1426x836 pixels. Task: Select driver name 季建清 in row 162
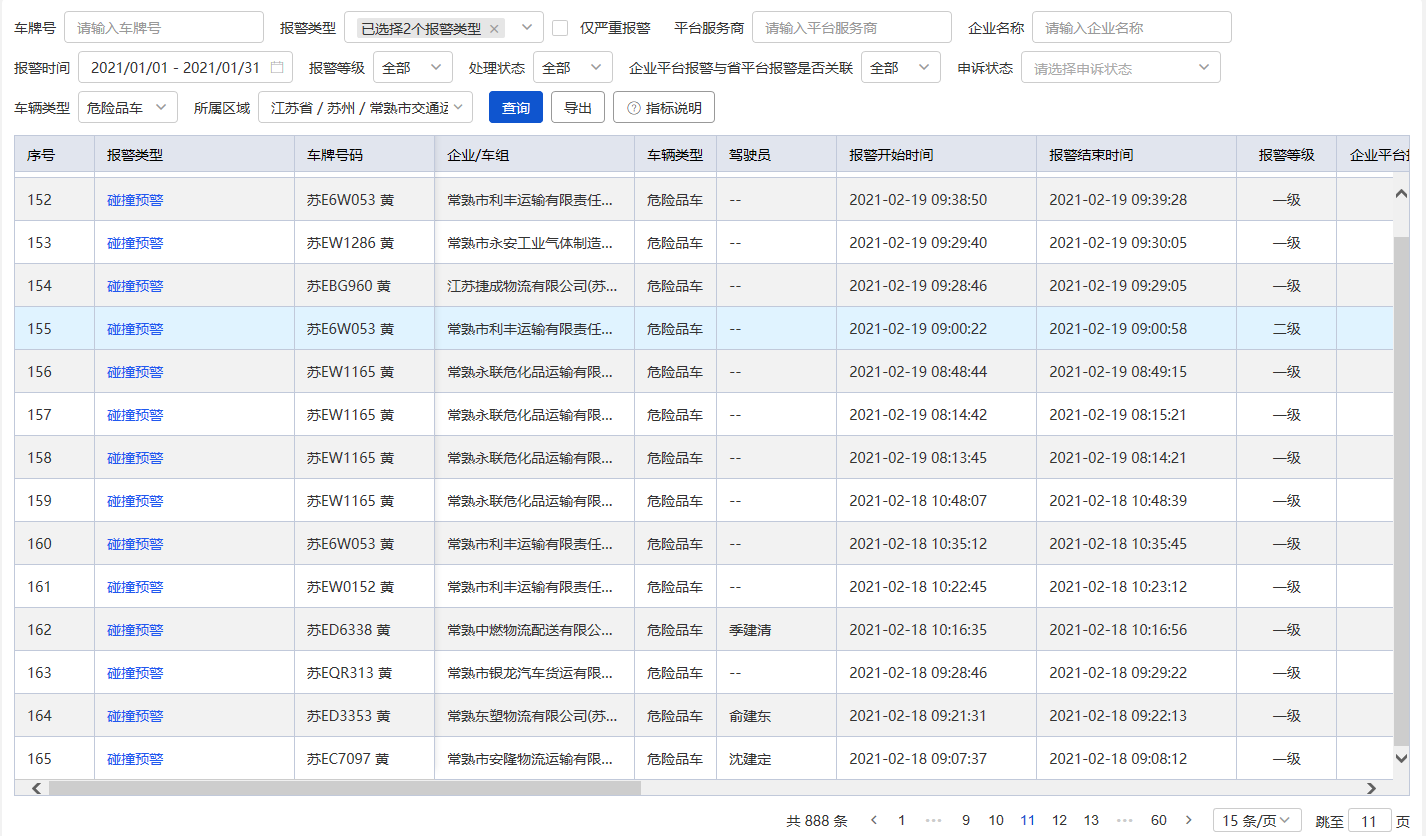click(751, 630)
